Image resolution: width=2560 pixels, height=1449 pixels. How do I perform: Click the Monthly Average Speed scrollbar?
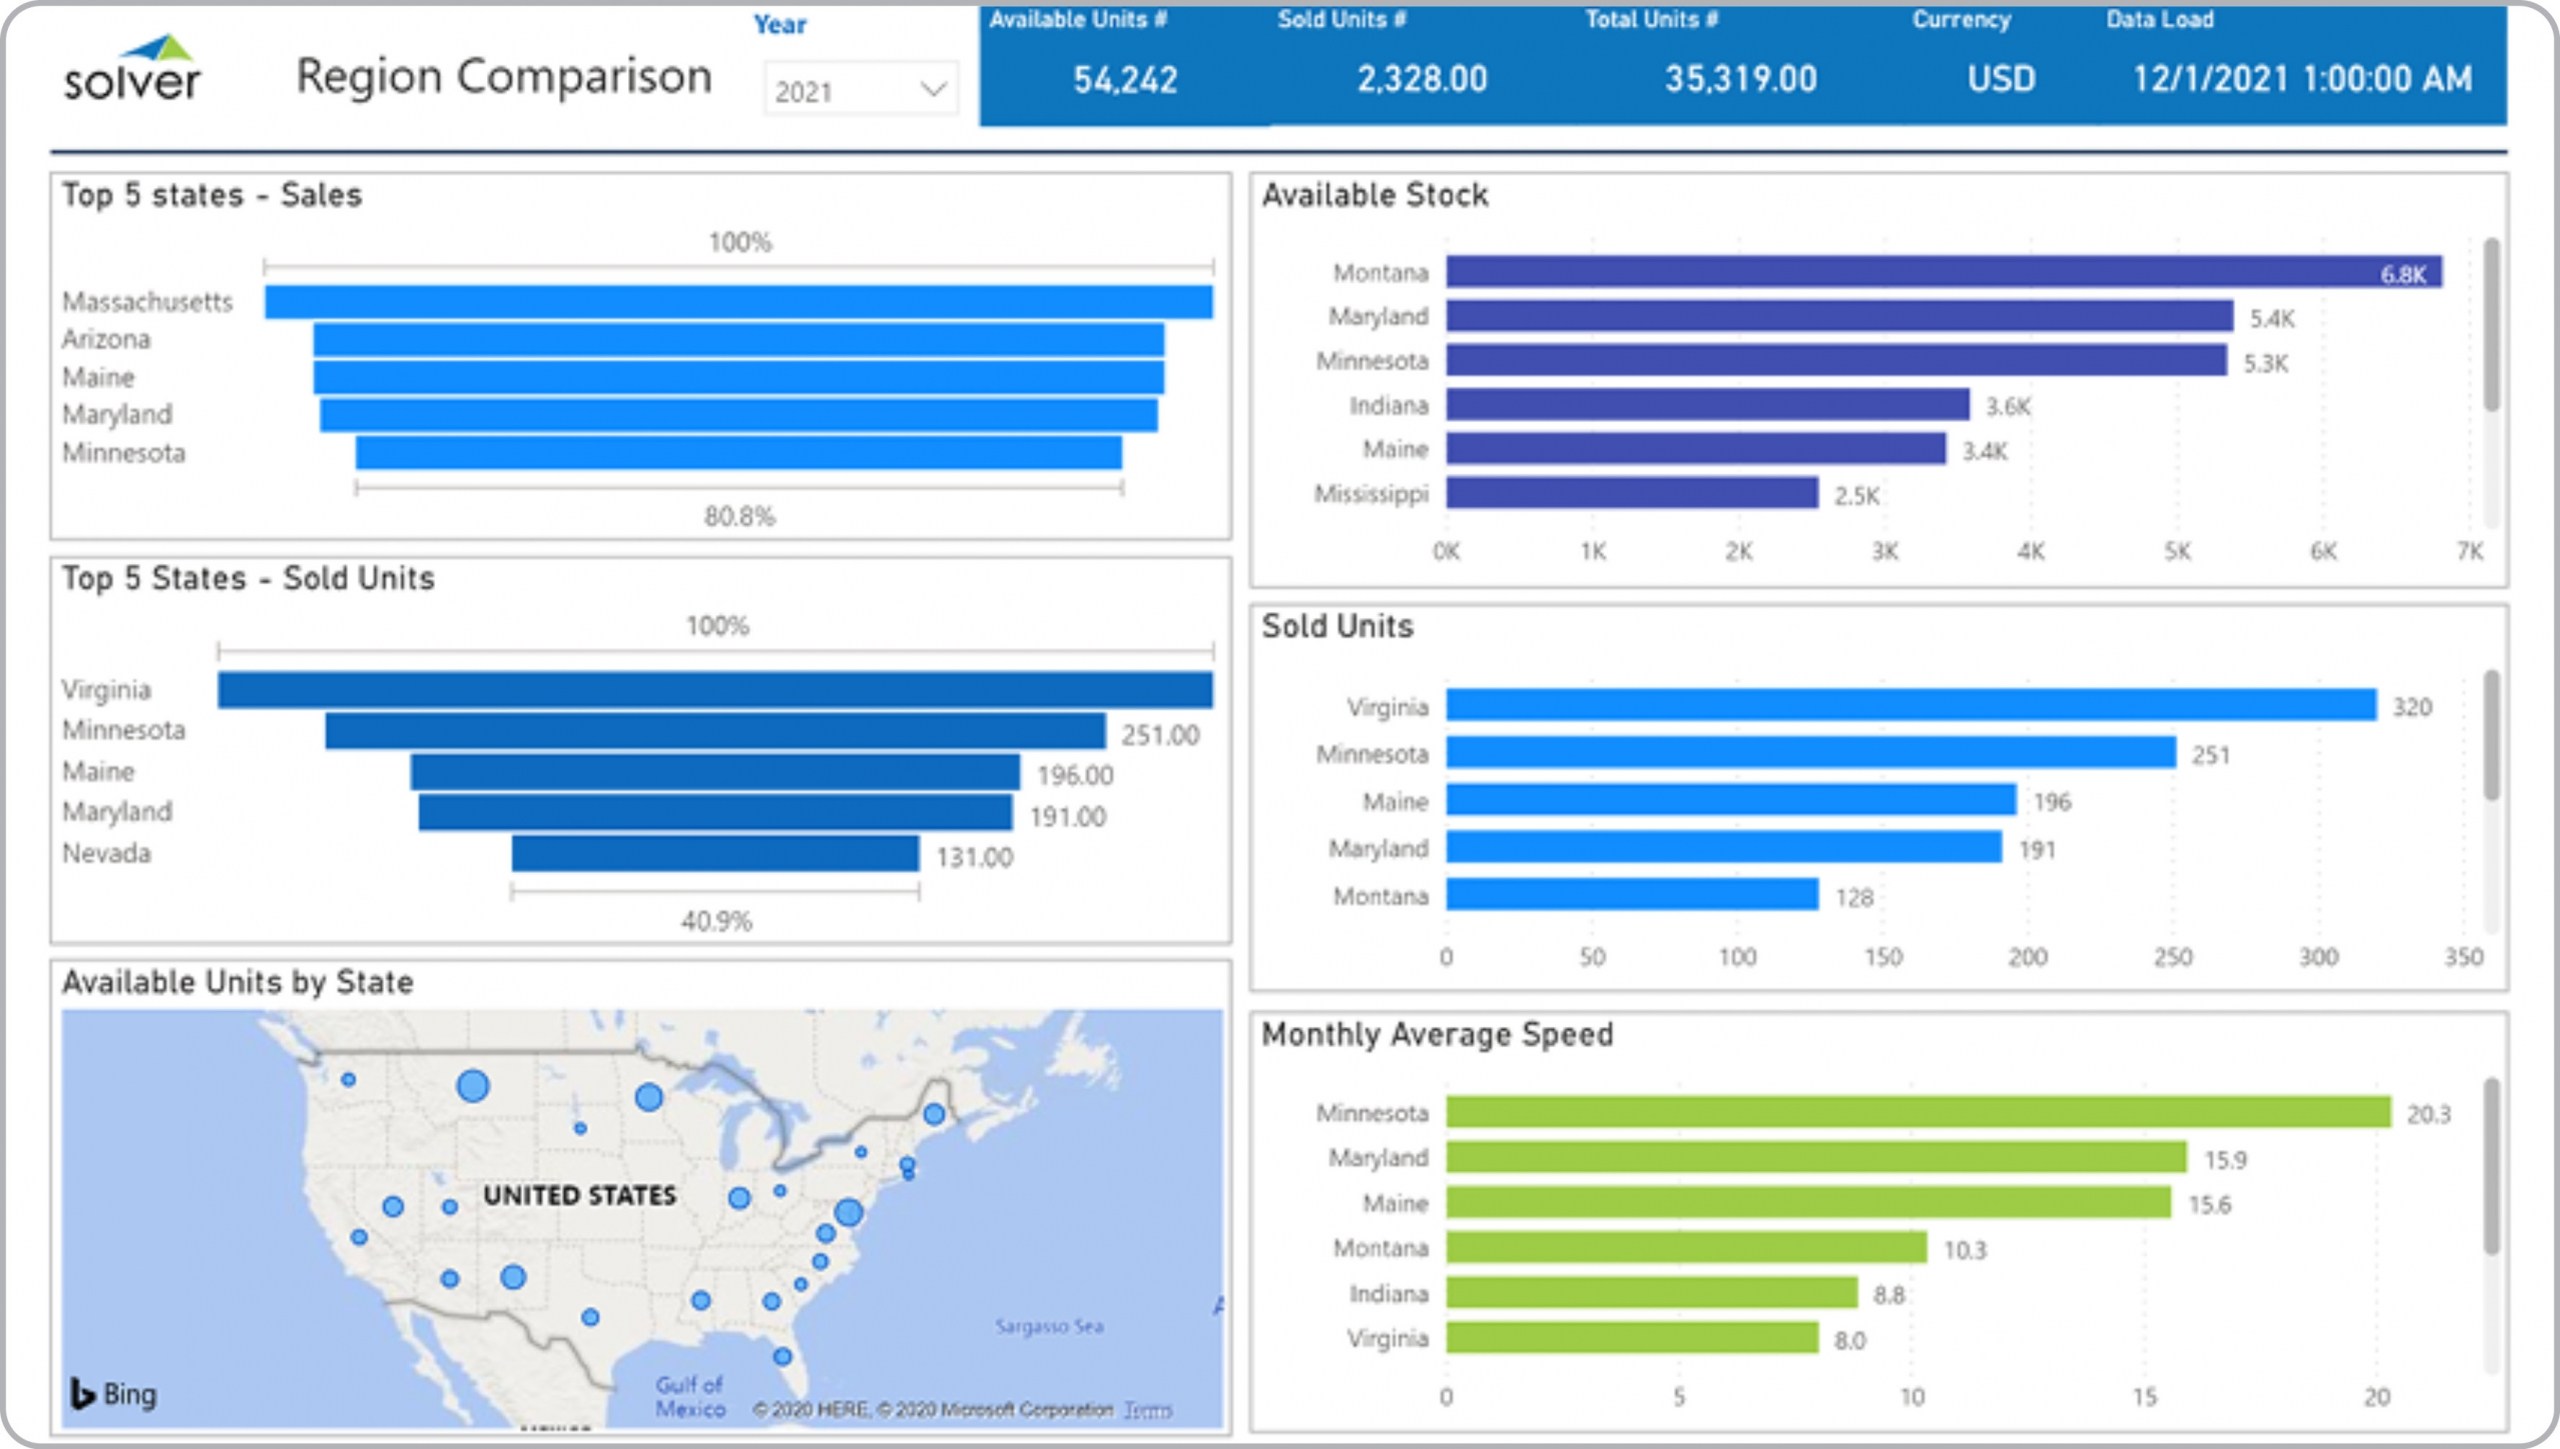pos(2491,1165)
